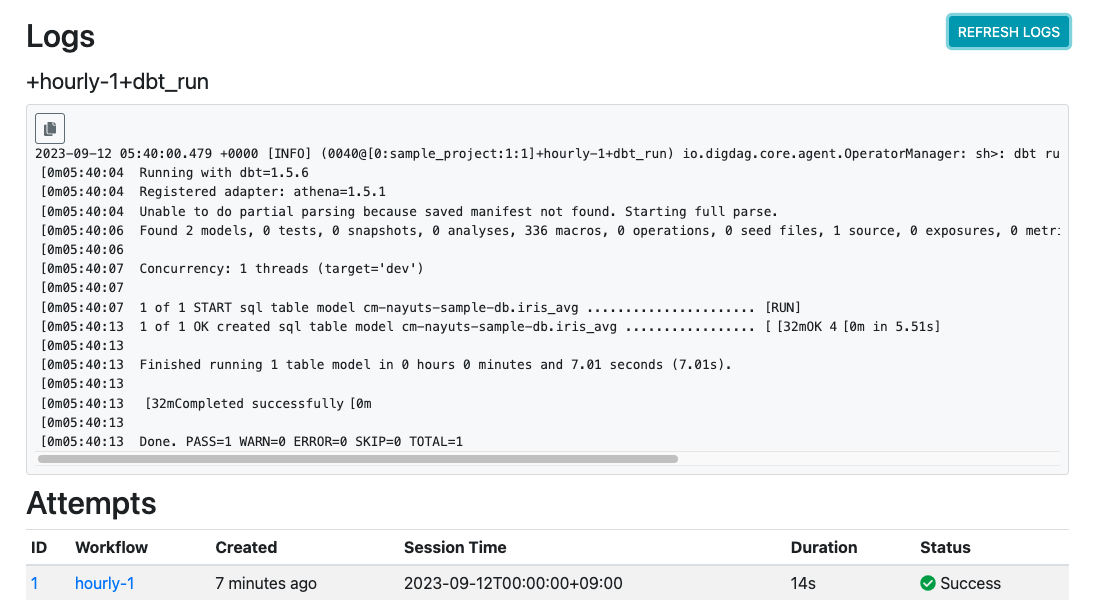
Task: Click the session time 2023-09-12T00:00:00+09:00 cell
Action: 513,583
